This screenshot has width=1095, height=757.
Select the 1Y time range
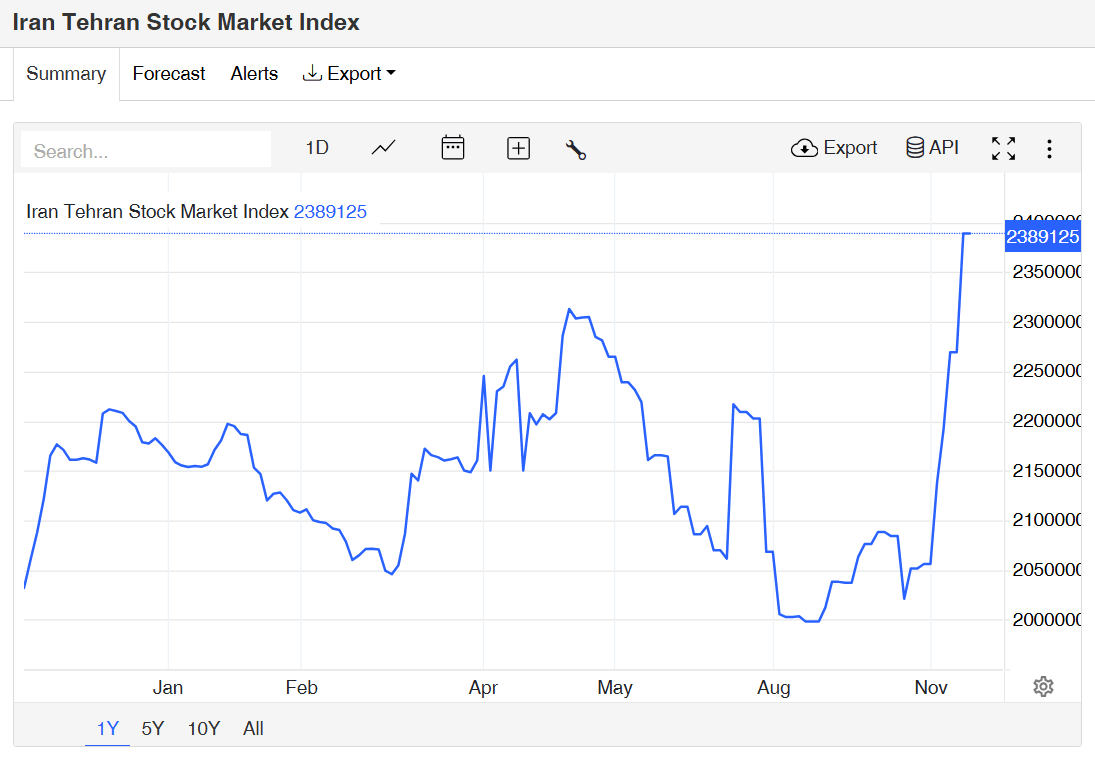tap(107, 728)
